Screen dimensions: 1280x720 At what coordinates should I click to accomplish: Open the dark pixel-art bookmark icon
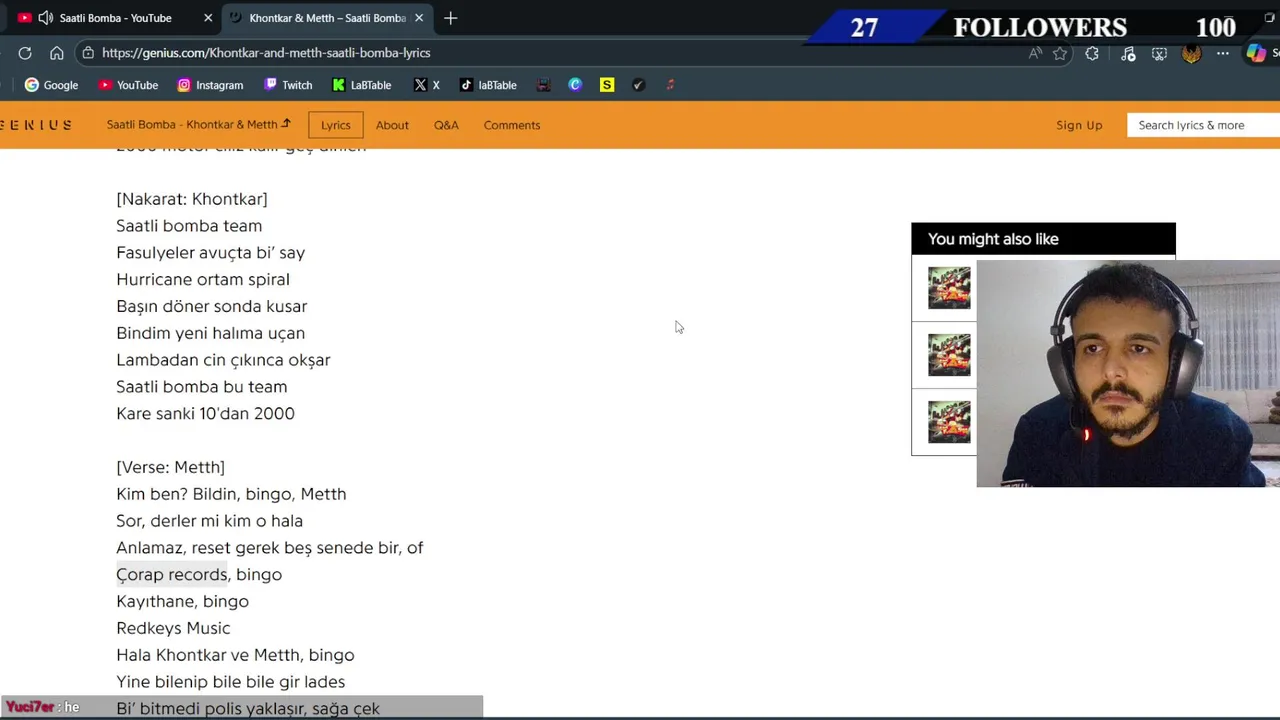pos(543,85)
